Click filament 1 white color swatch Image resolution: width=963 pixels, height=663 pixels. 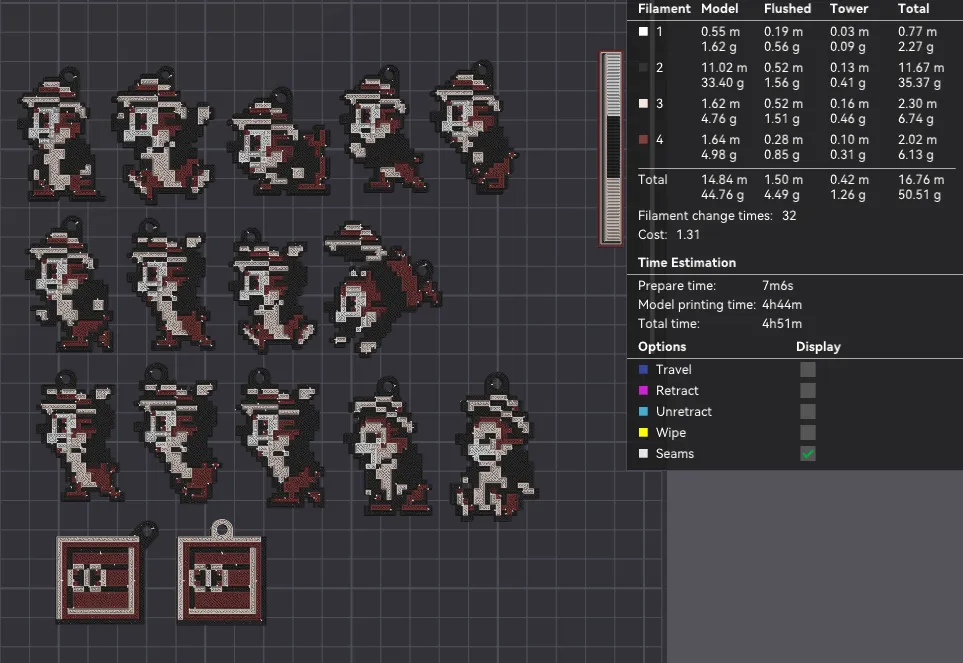(643, 31)
